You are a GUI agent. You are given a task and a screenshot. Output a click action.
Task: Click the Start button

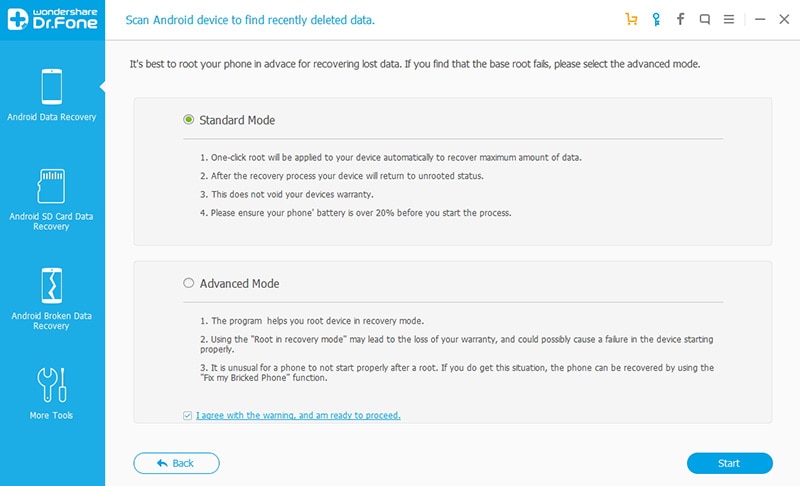tap(729, 463)
